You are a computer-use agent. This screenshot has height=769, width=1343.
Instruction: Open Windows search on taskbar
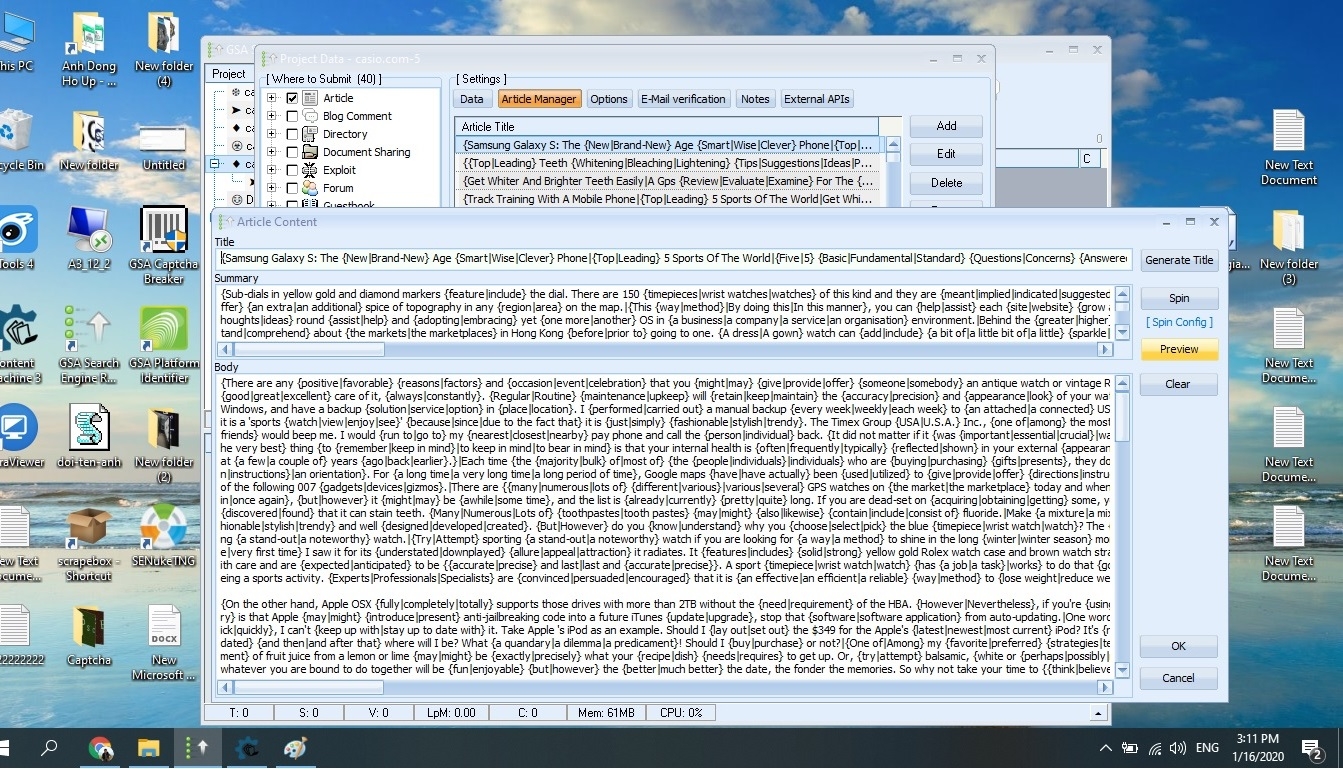tap(49, 747)
